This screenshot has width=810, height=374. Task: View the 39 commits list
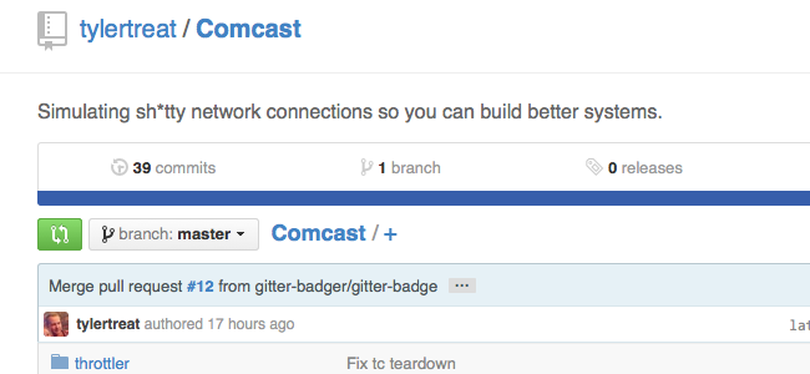pos(174,168)
